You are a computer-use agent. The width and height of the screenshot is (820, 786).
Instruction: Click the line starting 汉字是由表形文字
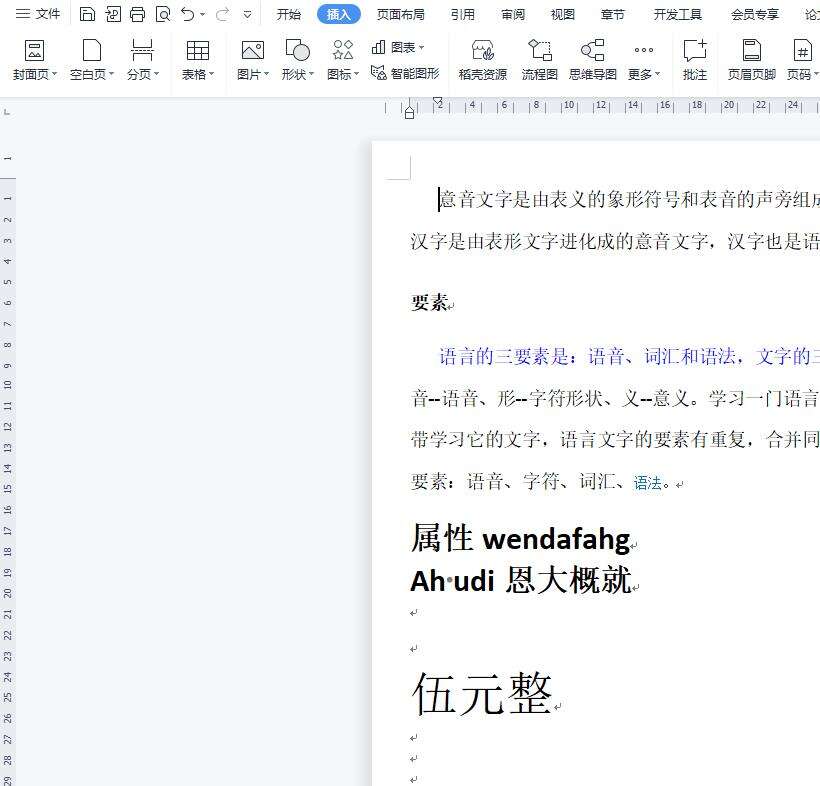pos(615,241)
